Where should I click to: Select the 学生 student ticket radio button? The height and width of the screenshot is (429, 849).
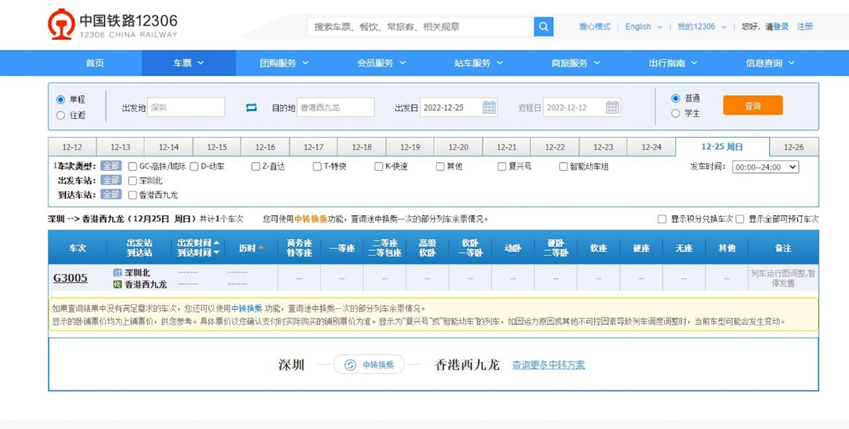pos(676,114)
